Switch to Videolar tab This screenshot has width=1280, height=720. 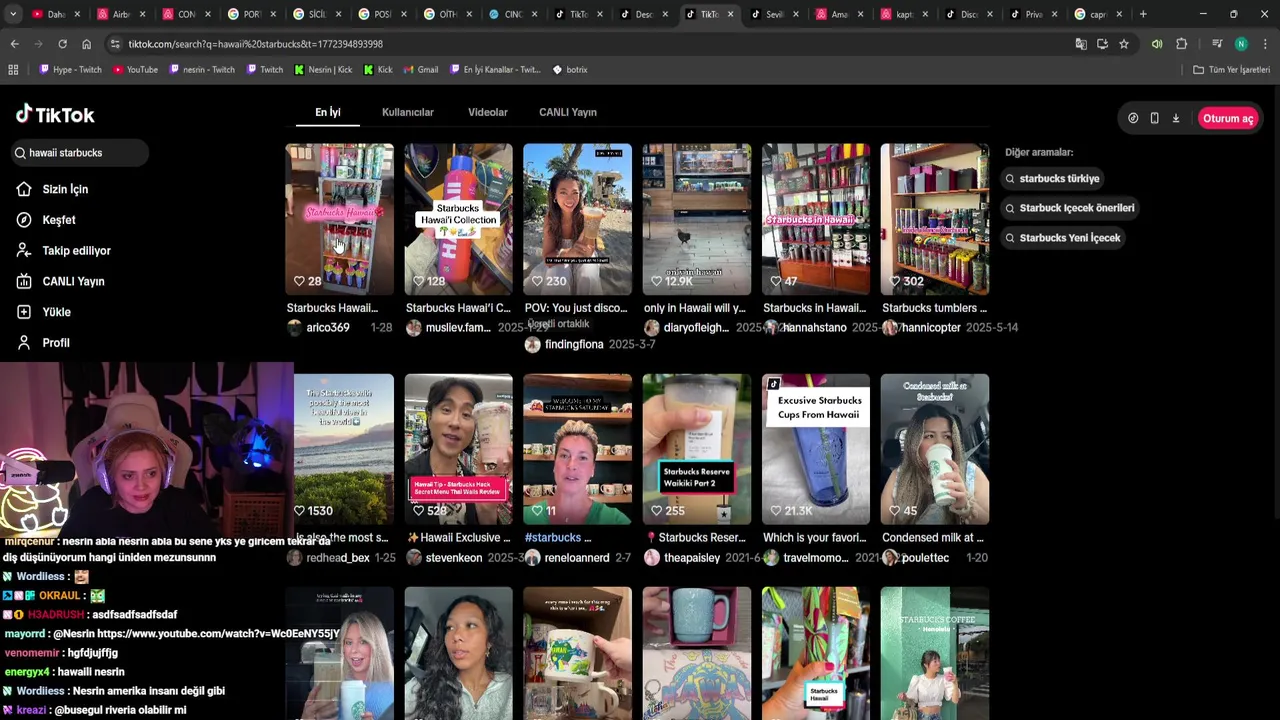click(x=488, y=112)
